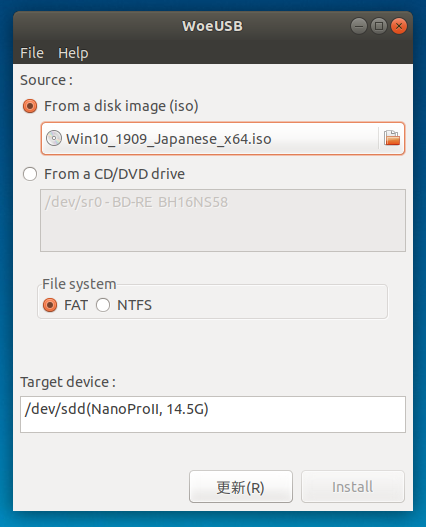Click the 'Target device :' label
Screen dimensions: 426x527
pos(68,382)
